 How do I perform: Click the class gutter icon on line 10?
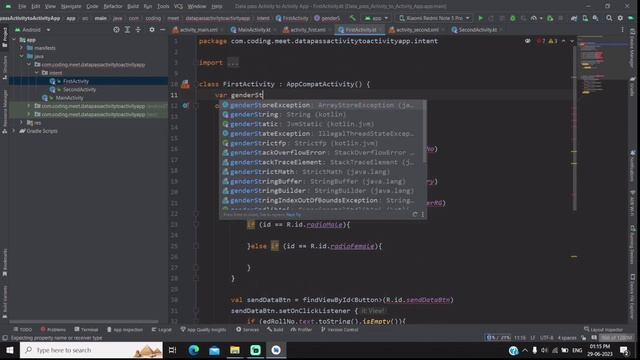[185, 84]
